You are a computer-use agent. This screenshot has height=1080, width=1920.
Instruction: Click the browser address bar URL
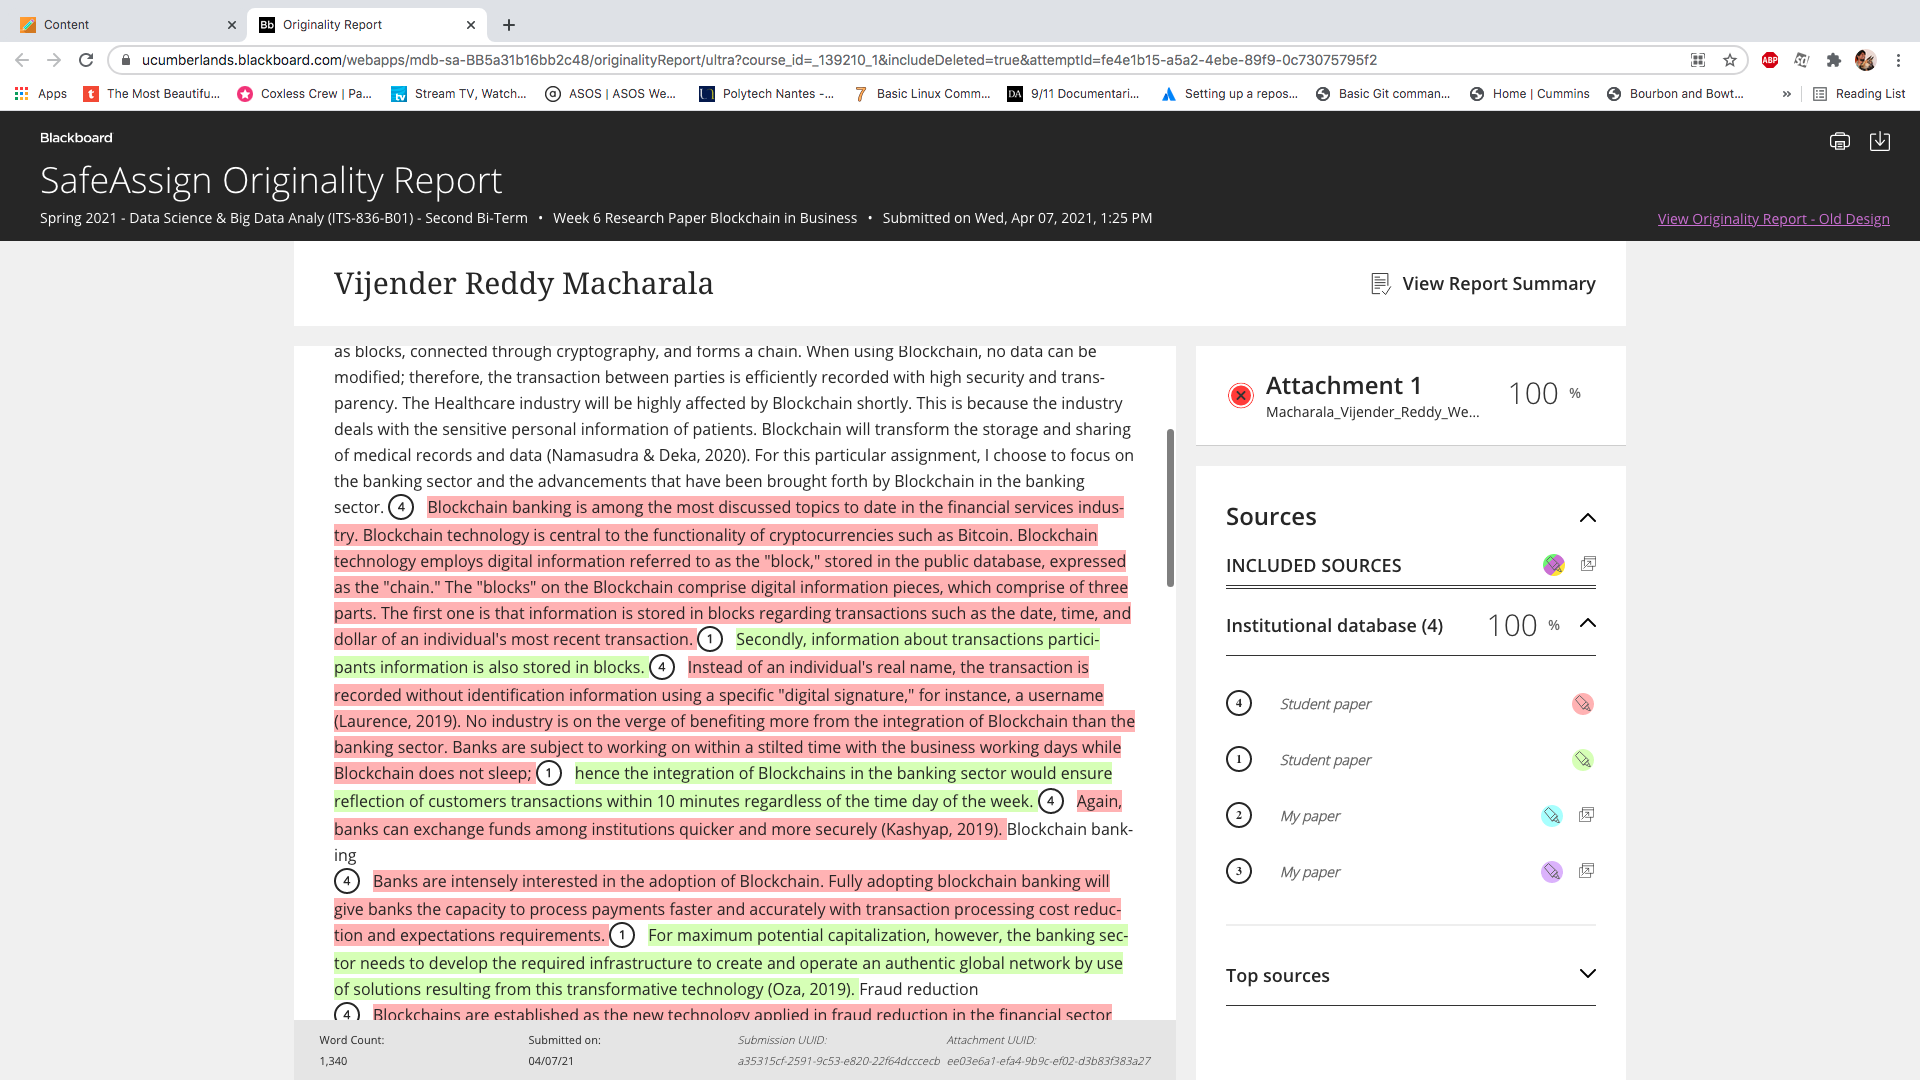759,60
